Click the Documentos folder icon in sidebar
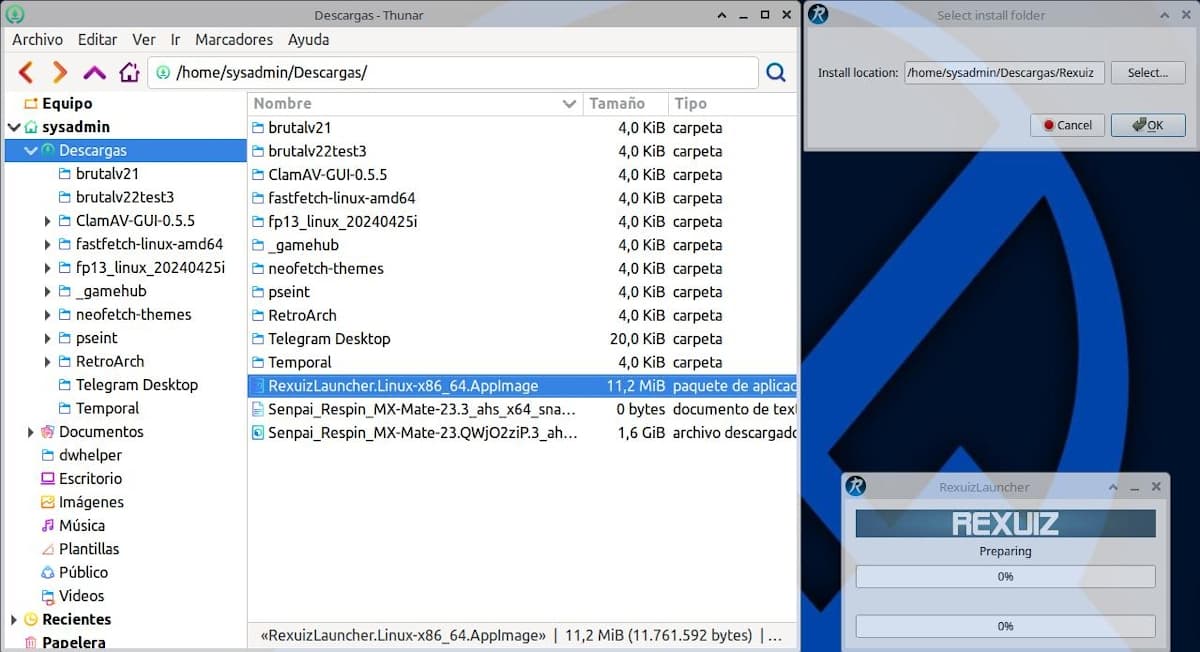Screen dimensions: 1200x652 pos(47,432)
